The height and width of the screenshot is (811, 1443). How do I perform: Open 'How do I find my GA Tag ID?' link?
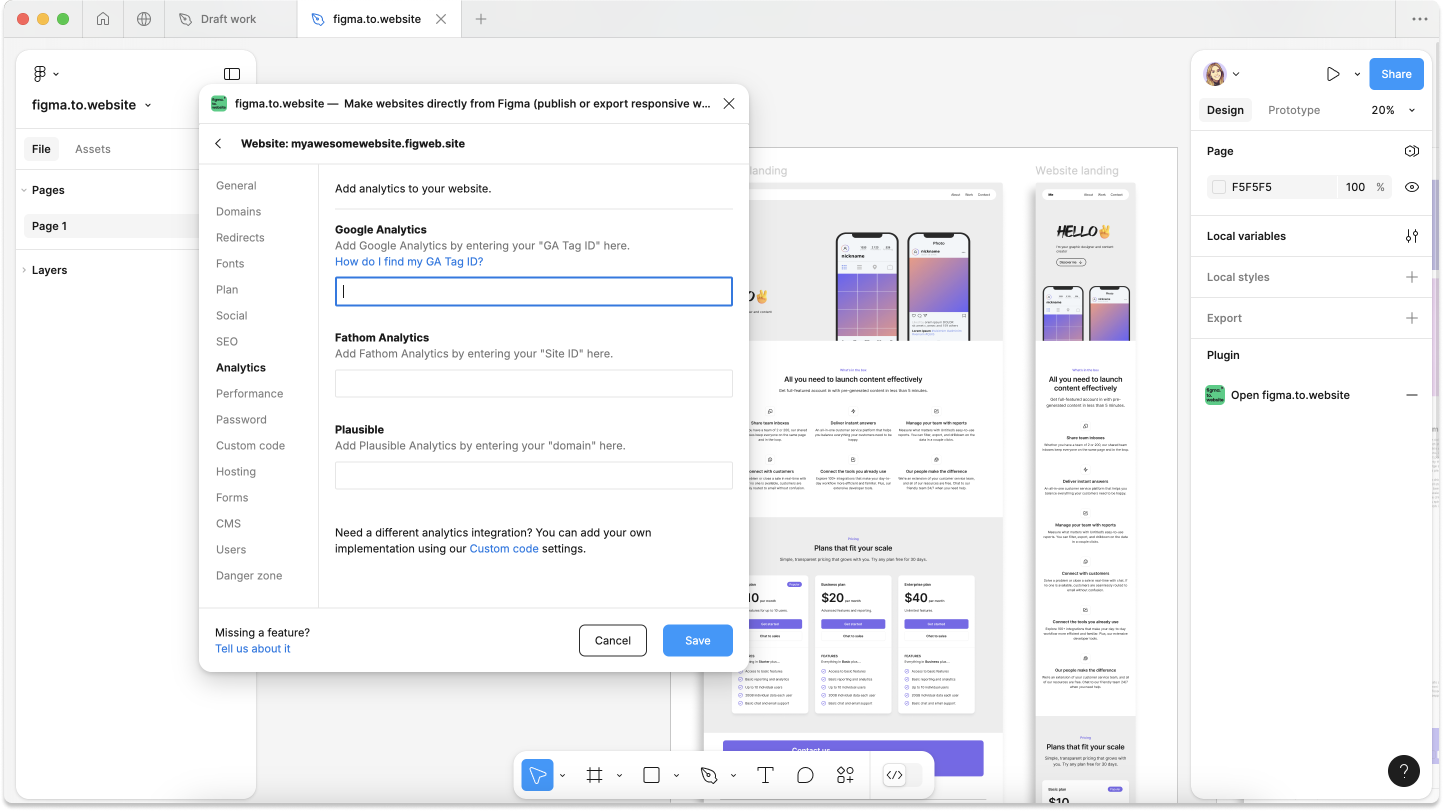409,262
